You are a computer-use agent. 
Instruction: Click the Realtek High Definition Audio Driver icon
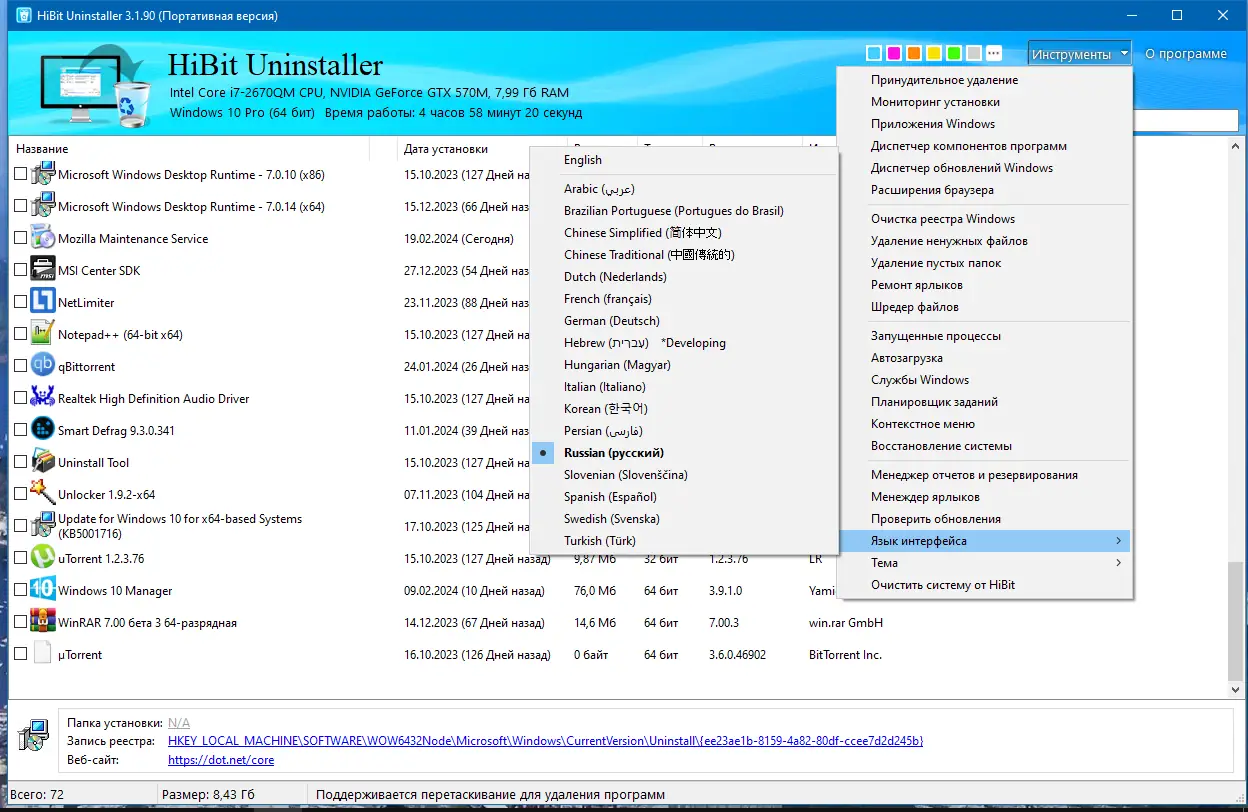(42, 398)
